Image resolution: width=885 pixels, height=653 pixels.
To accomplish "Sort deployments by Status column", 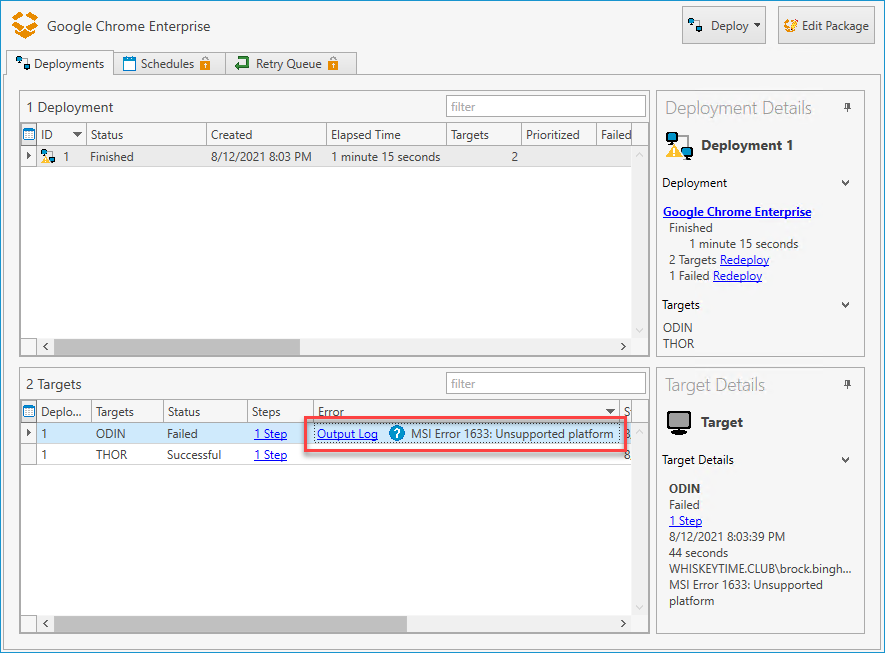I will pos(146,134).
